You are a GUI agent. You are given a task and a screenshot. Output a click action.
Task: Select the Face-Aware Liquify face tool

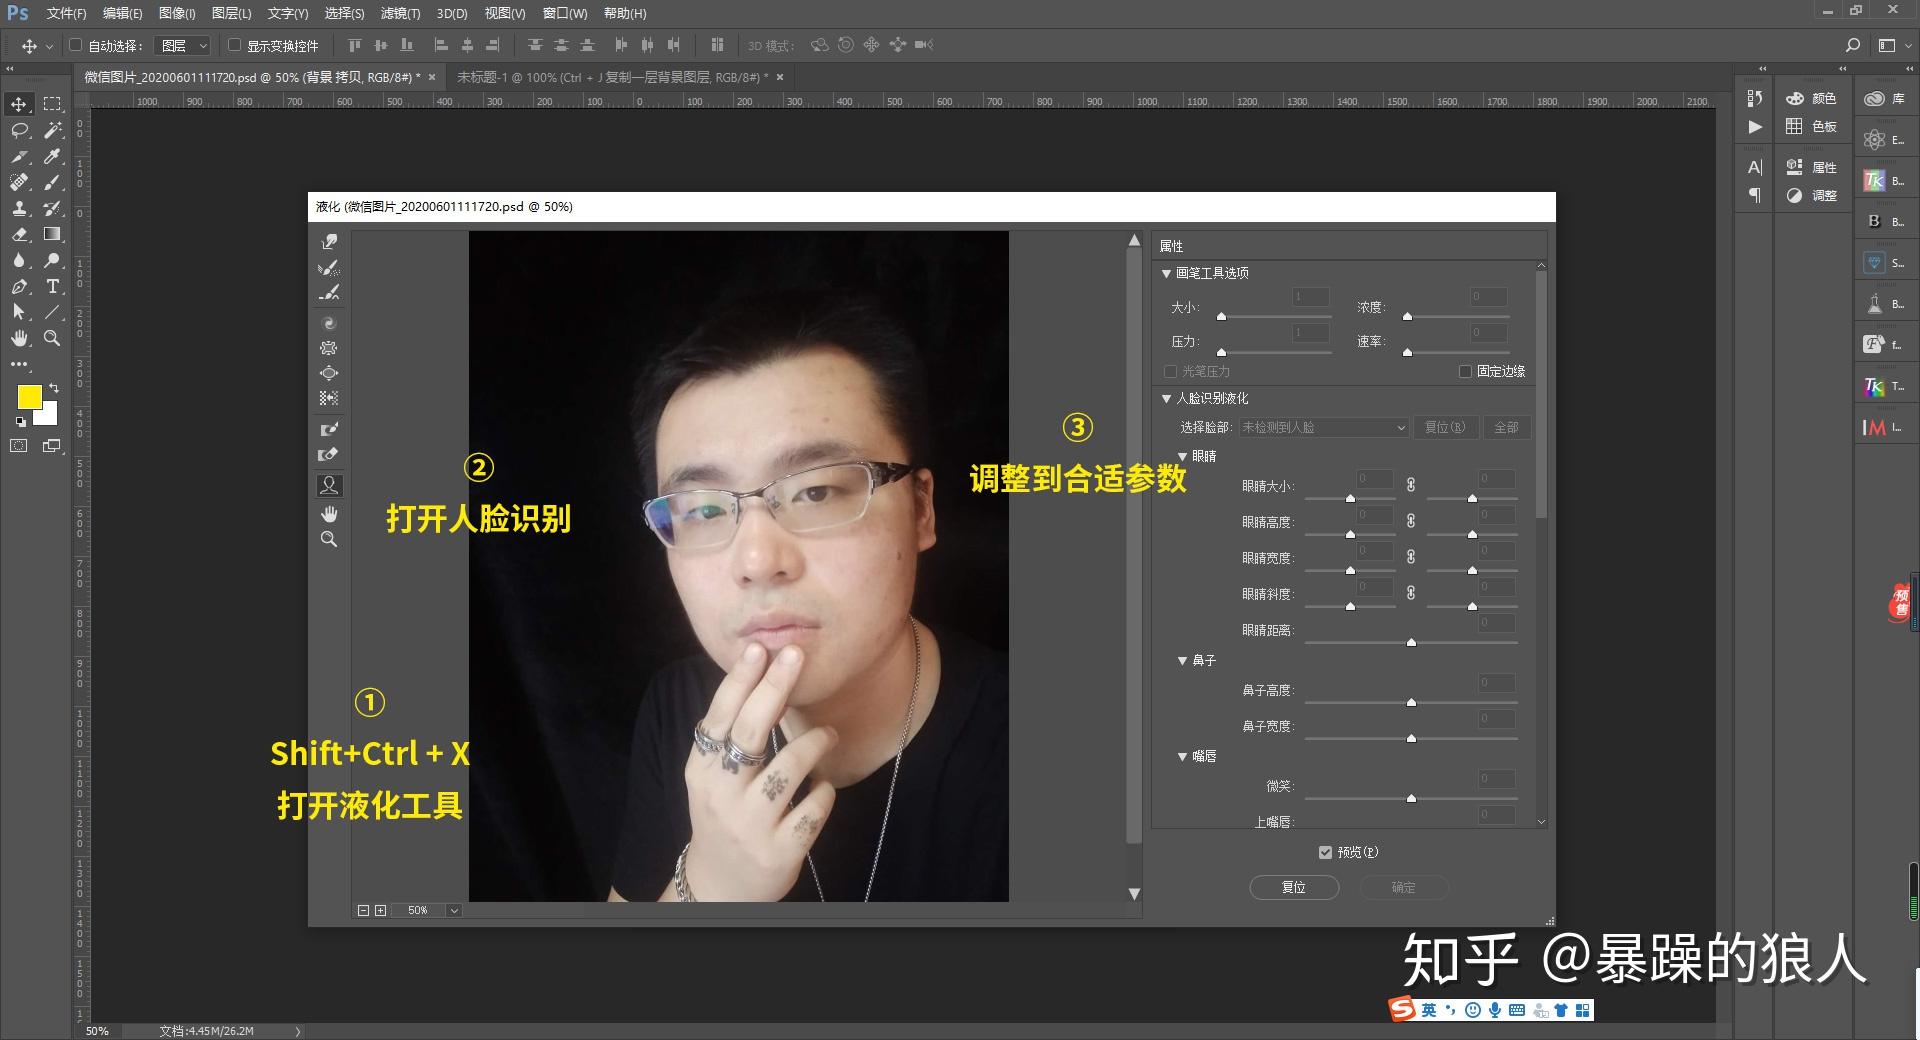click(x=329, y=485)
